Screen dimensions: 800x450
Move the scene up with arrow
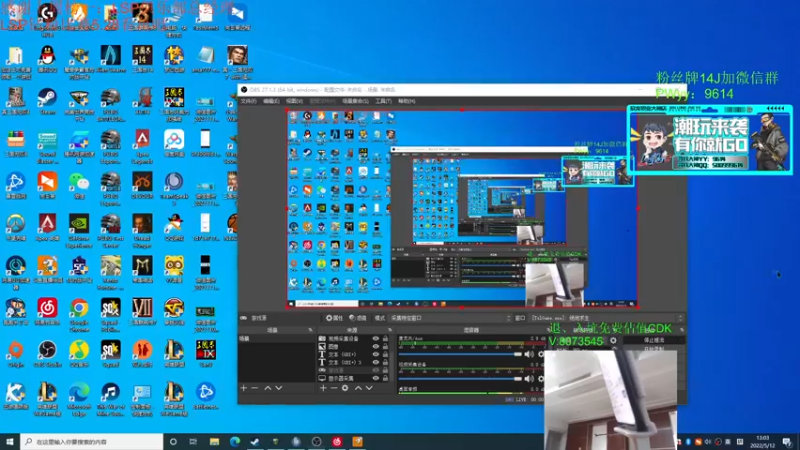coord(268,388)
